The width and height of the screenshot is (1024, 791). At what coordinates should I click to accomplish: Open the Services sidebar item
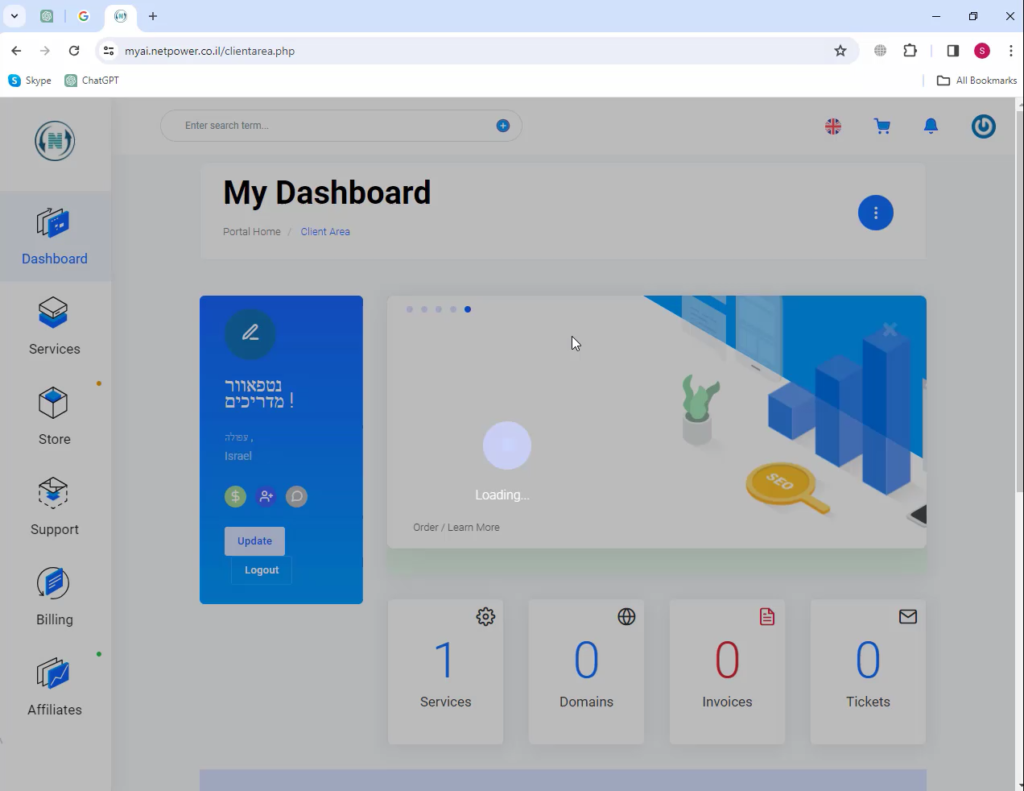click(54, 326)
